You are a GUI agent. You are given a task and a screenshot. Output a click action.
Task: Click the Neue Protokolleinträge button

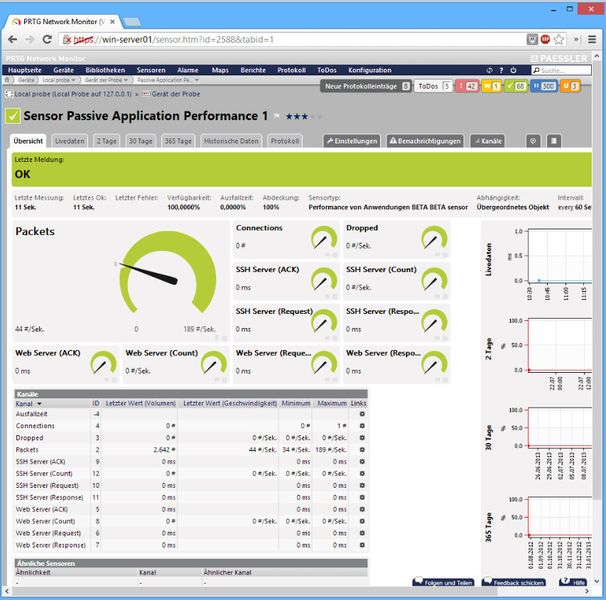click(366, 86)
